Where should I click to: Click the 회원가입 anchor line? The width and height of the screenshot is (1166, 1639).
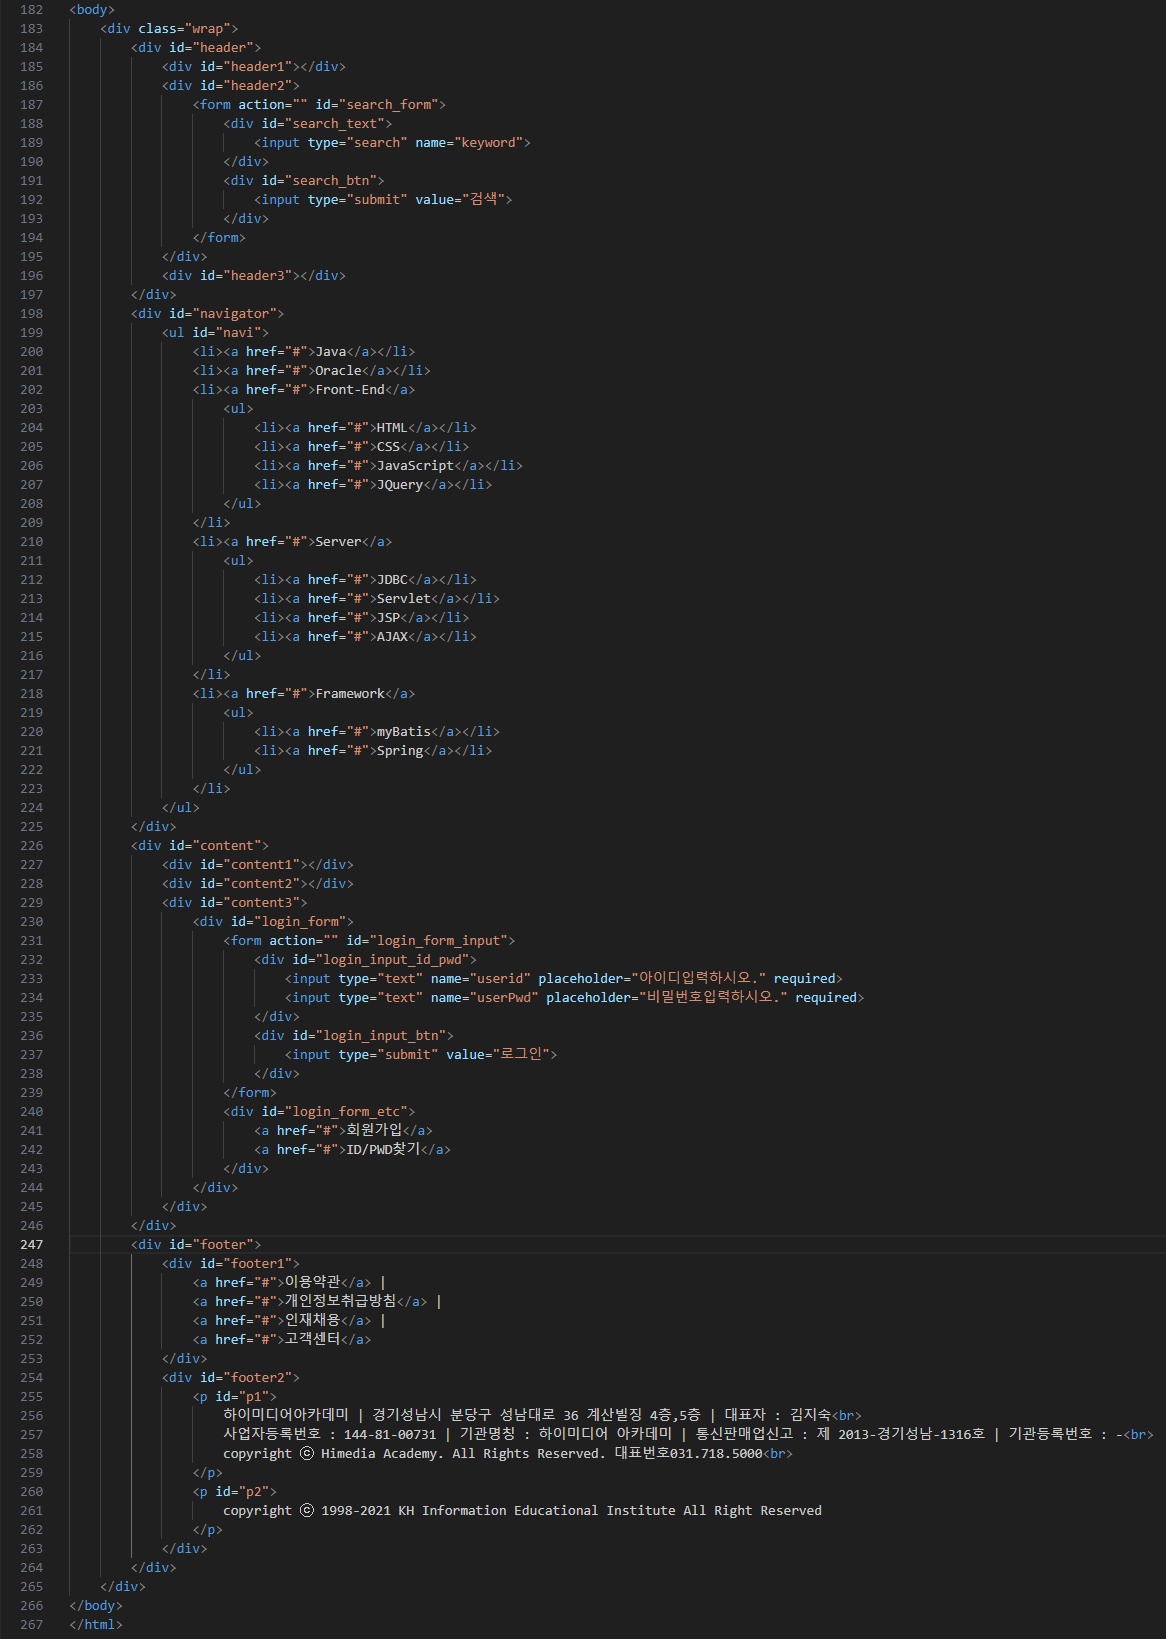point(343,1131)
